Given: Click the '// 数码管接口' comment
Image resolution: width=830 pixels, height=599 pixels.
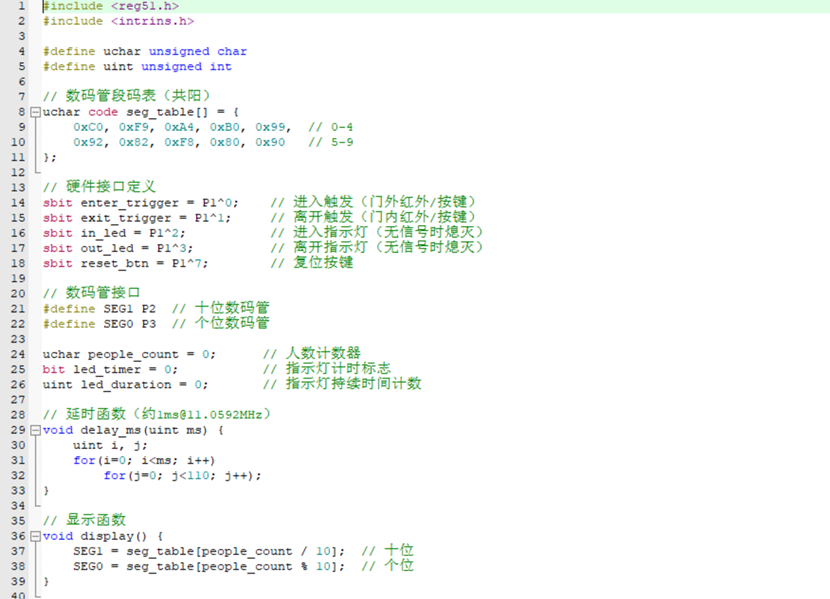Looking at the screenshot, I should coord(92,293).
